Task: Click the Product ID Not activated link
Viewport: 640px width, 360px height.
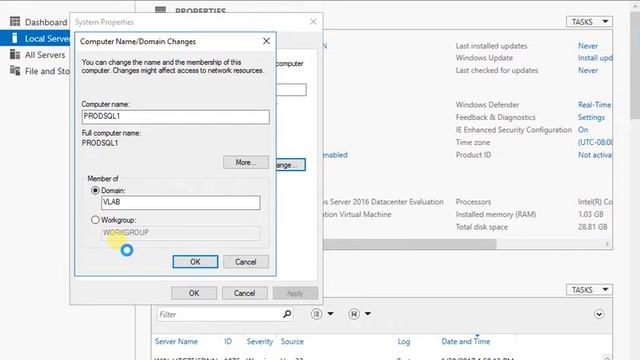Action: click(x=595, y=155)
